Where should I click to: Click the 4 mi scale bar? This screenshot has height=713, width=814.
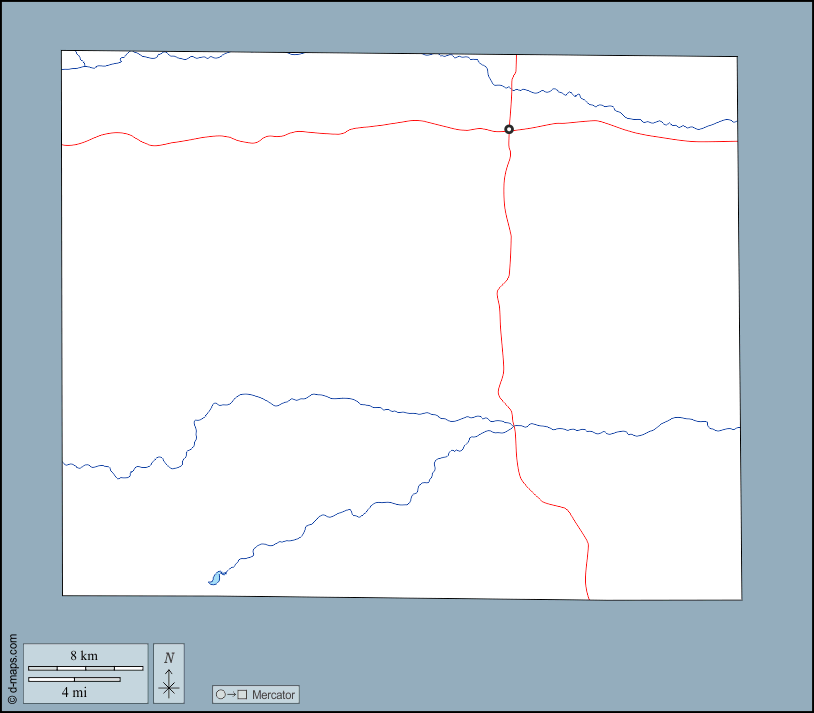pyautogui.click(x=75, y=680)
